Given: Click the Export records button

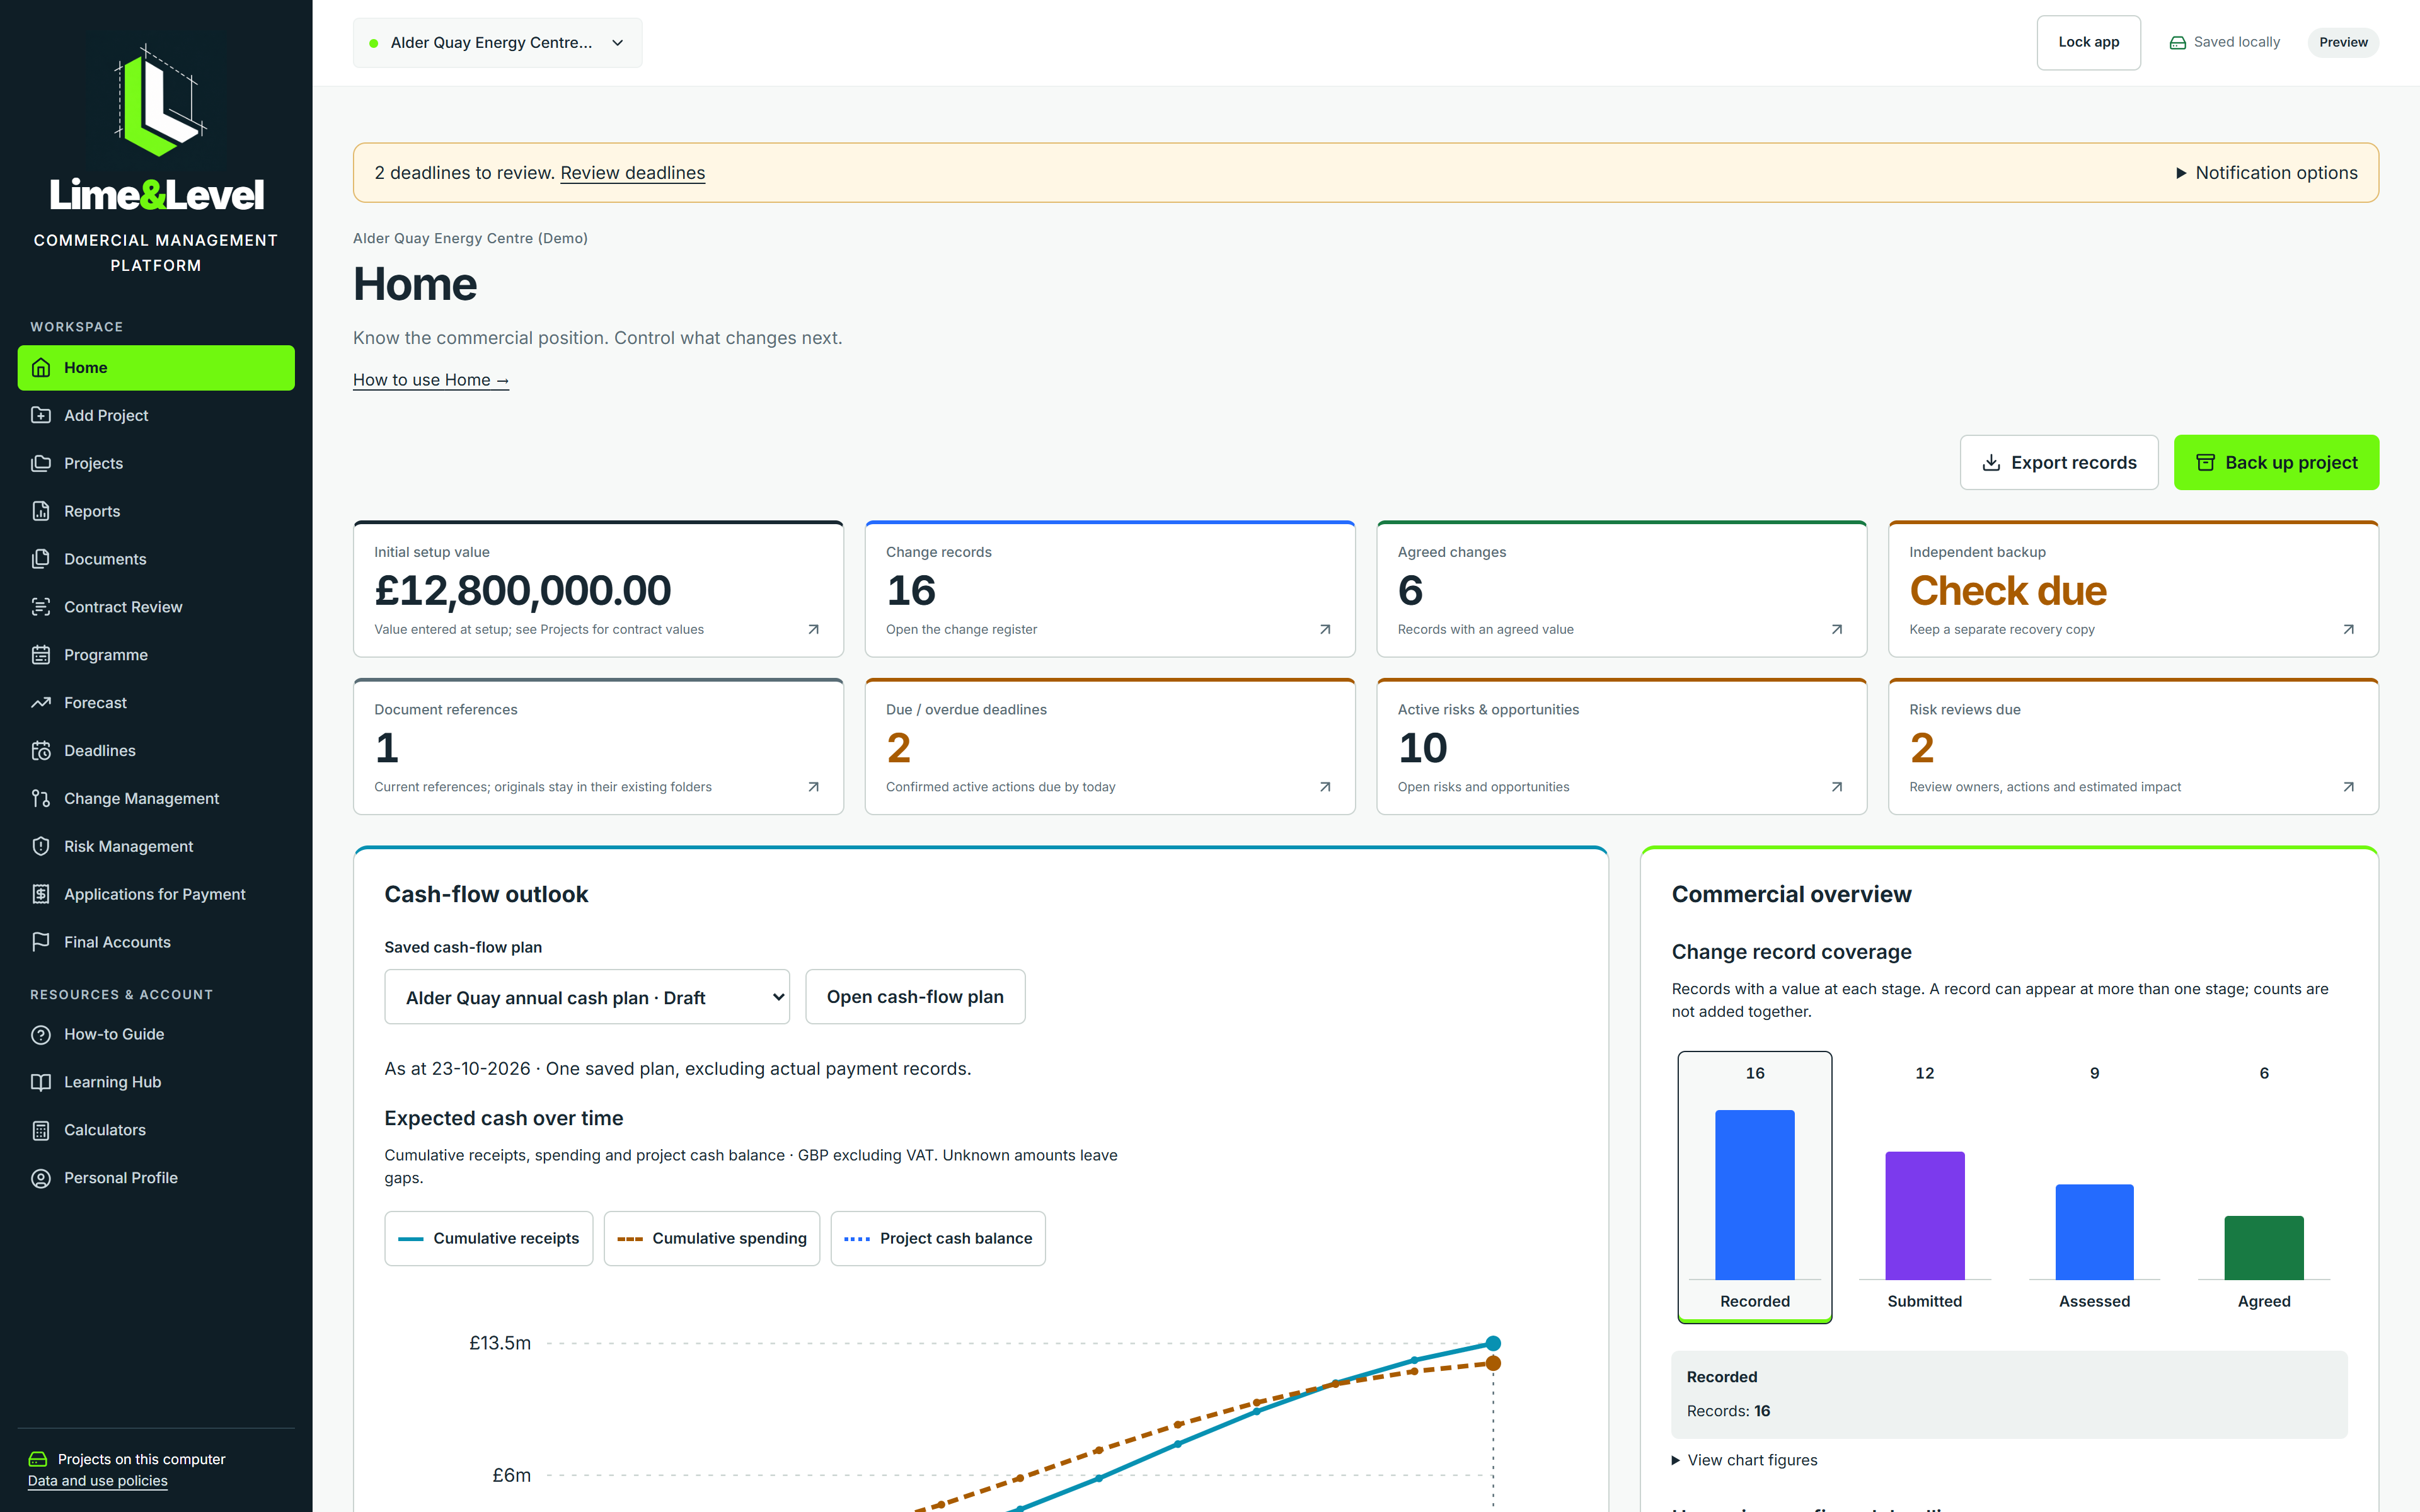Looking at the screenshot, I should point(2059,463).
